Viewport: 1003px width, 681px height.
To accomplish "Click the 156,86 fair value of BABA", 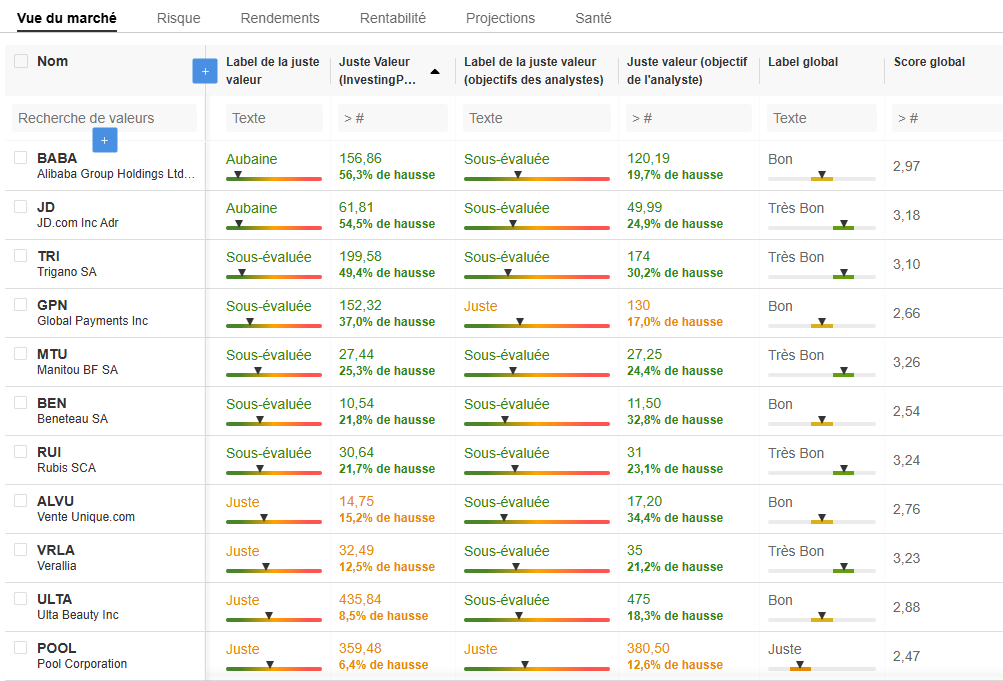I will tap(360, 158).
